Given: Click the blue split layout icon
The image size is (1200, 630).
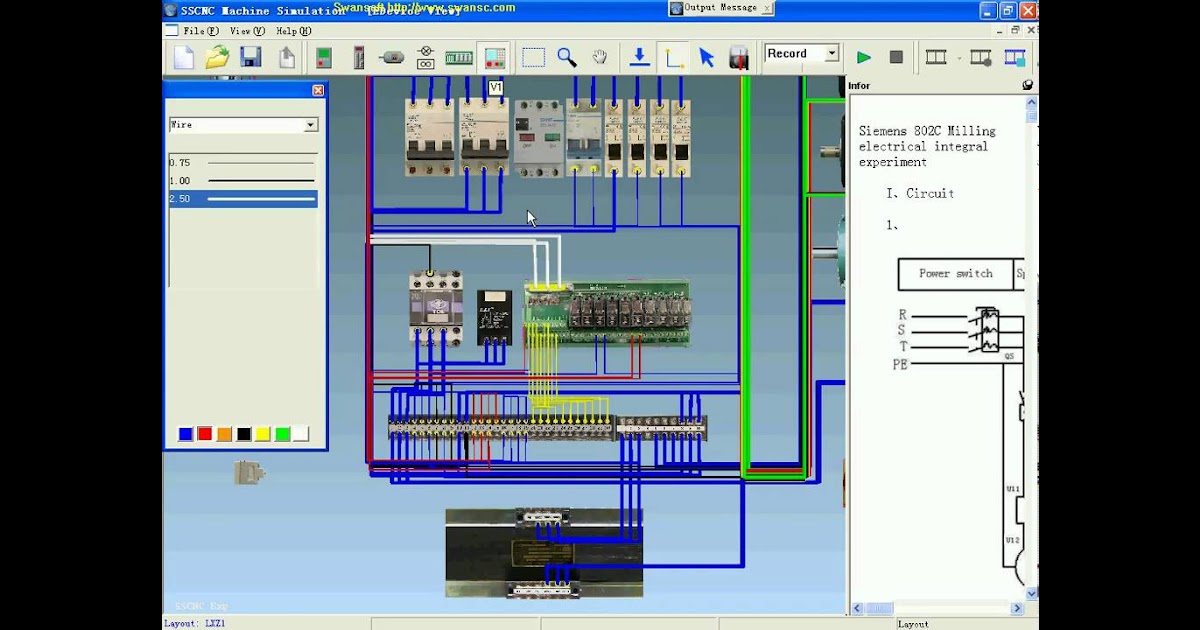Looking at the screenshot, I should pos(1015,57).
